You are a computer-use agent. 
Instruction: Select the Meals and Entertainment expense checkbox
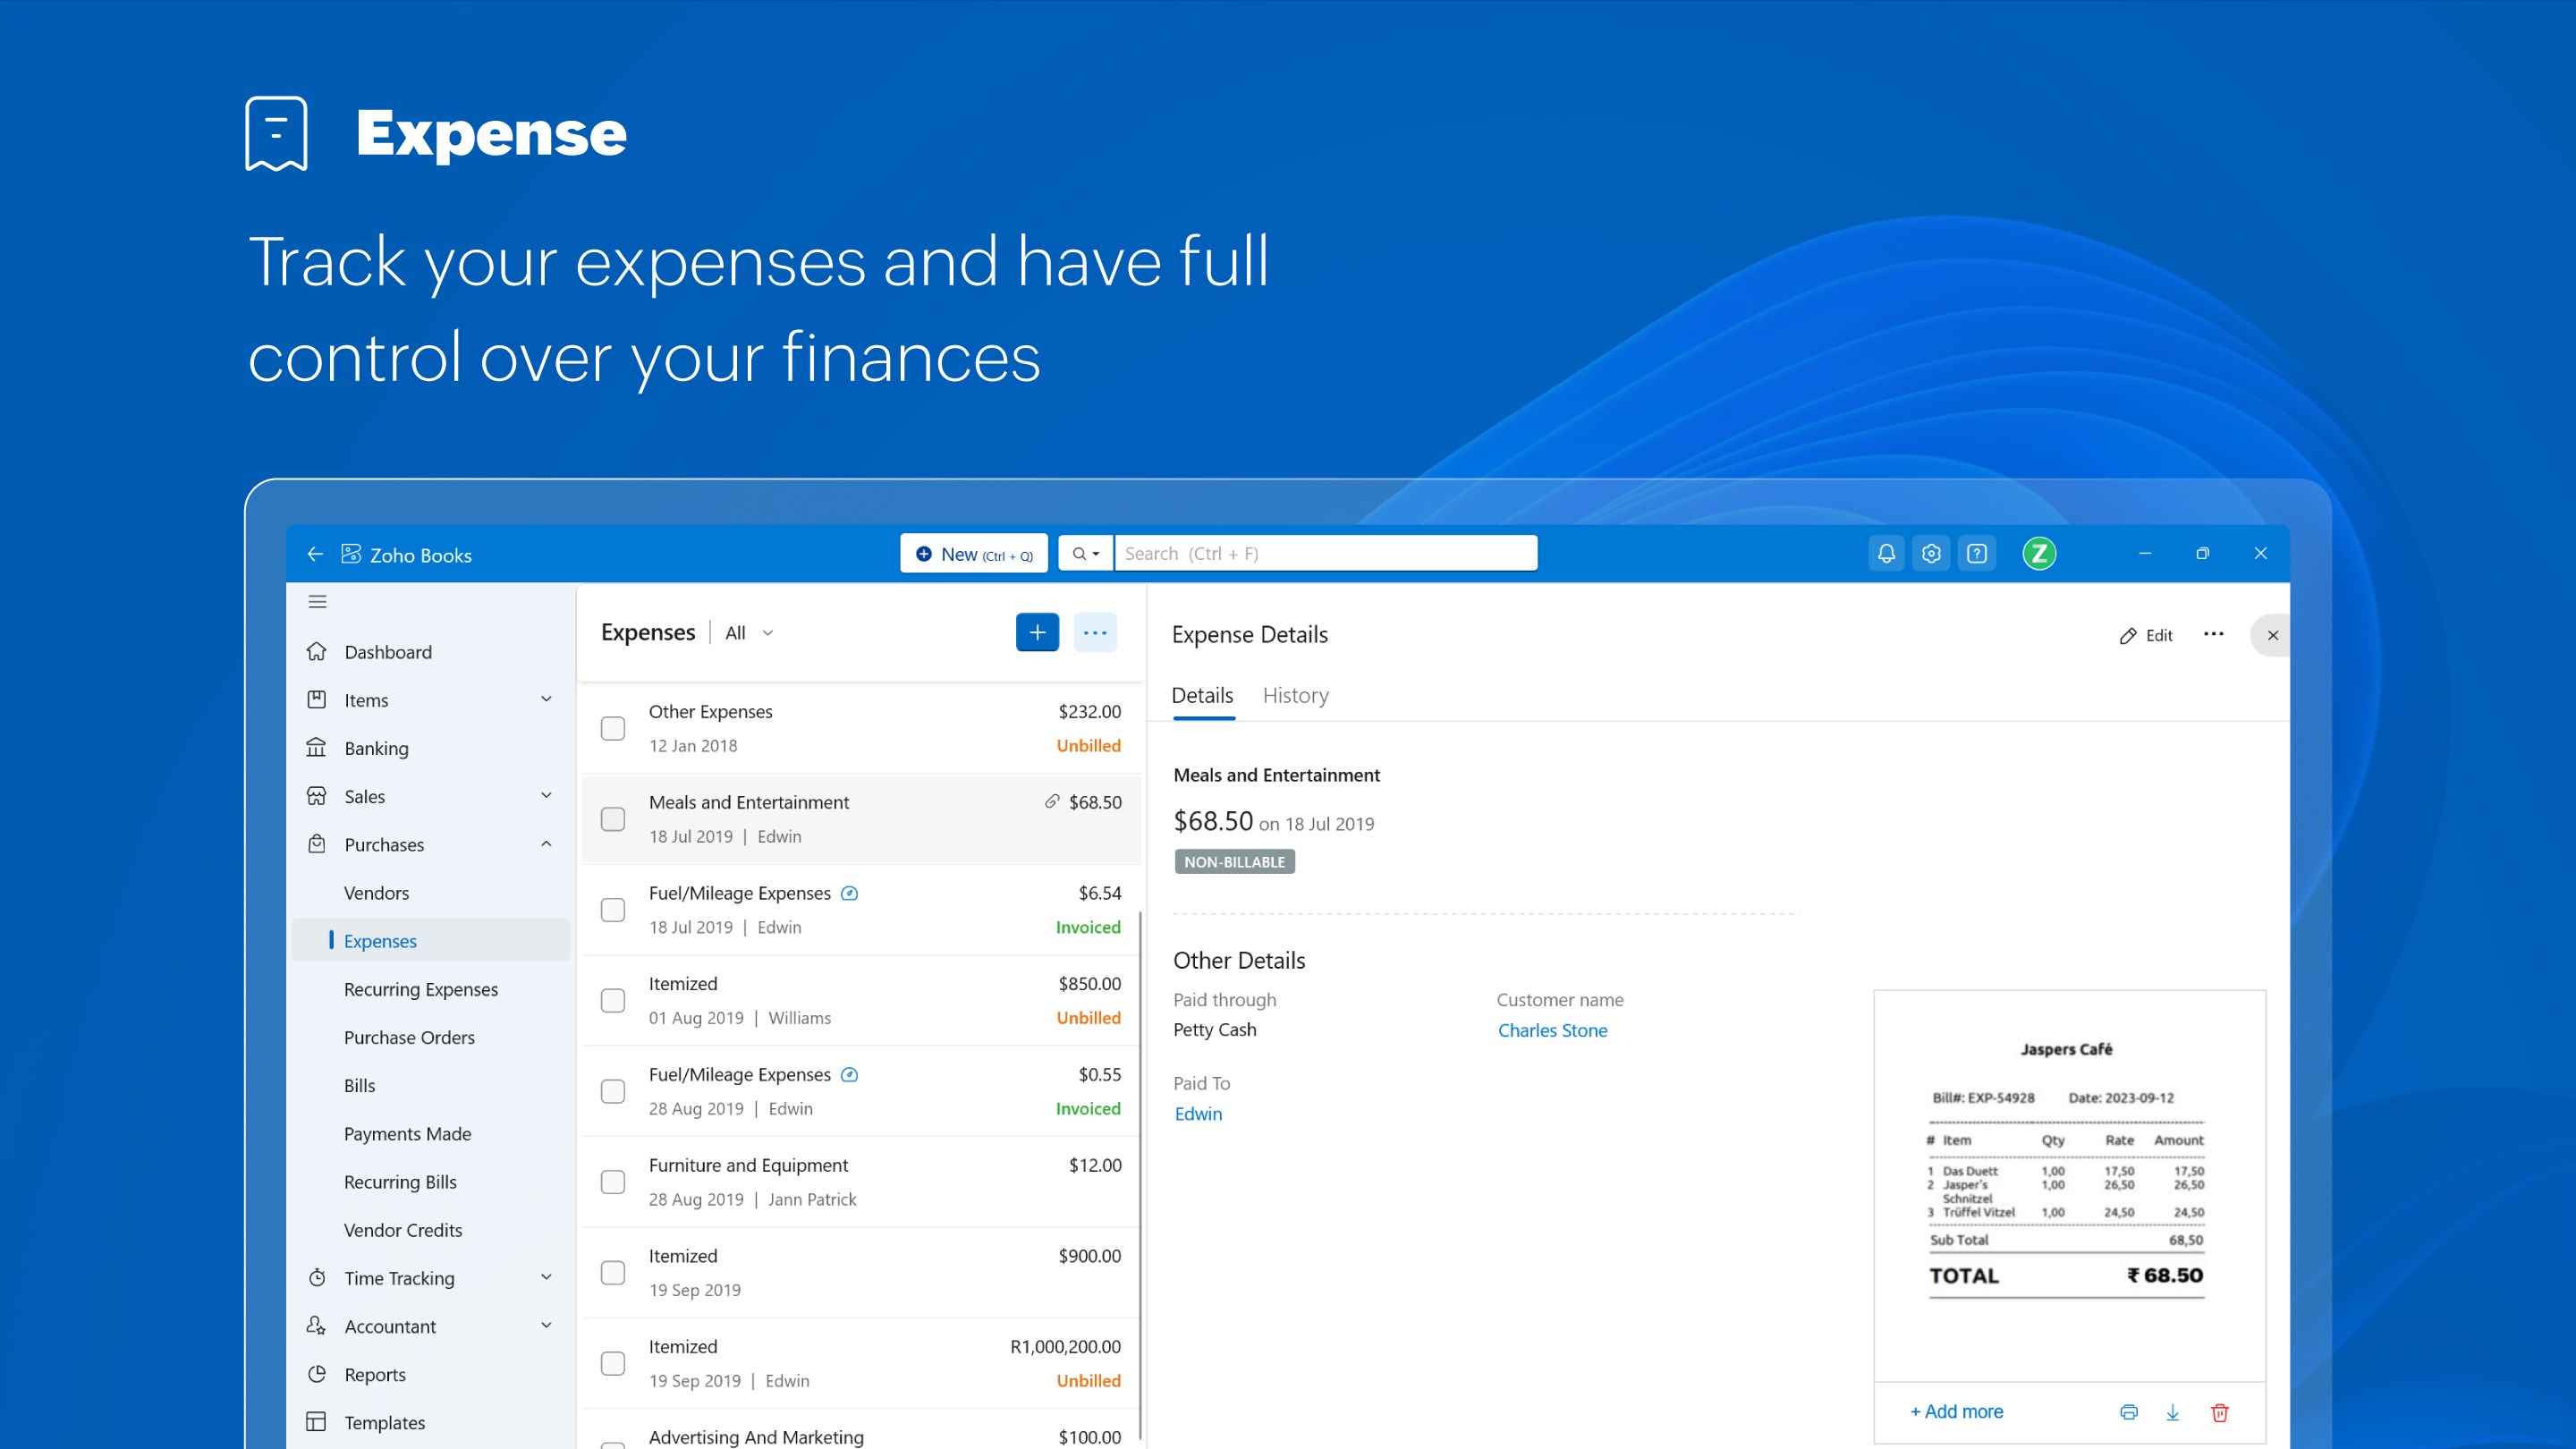[613, 819]
